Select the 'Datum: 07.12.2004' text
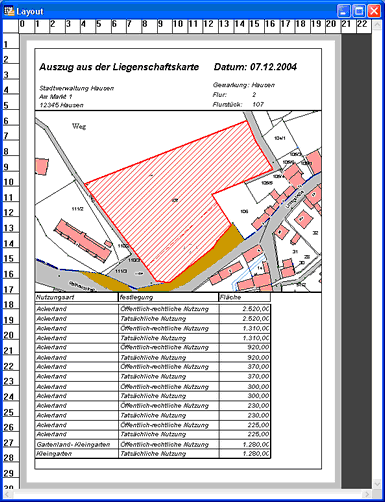 [x=255, y=67]
